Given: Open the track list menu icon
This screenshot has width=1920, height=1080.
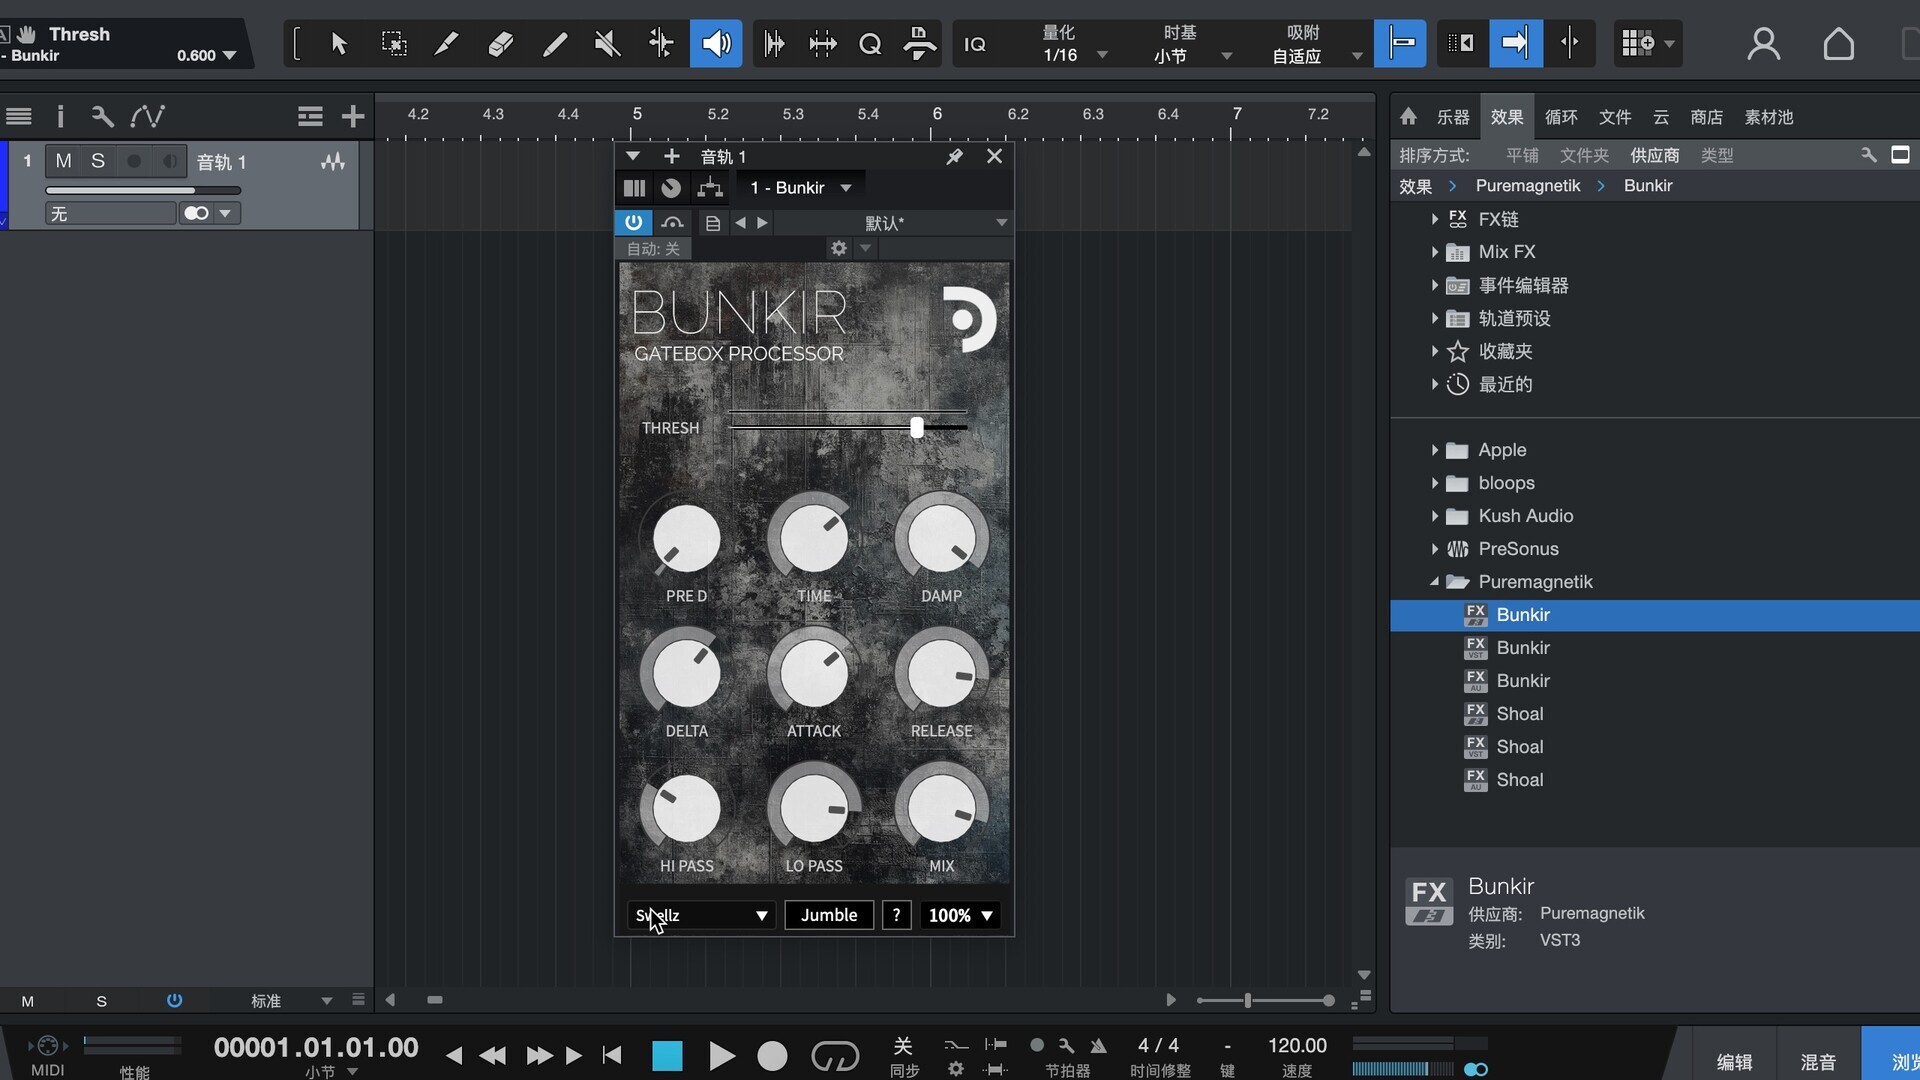Looking at the screenshot, I should pos(19,117).
